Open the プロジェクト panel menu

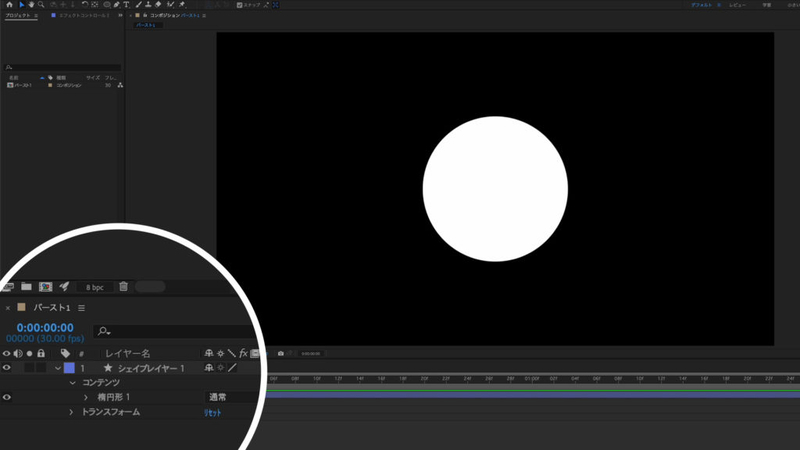tap(36, 15)
